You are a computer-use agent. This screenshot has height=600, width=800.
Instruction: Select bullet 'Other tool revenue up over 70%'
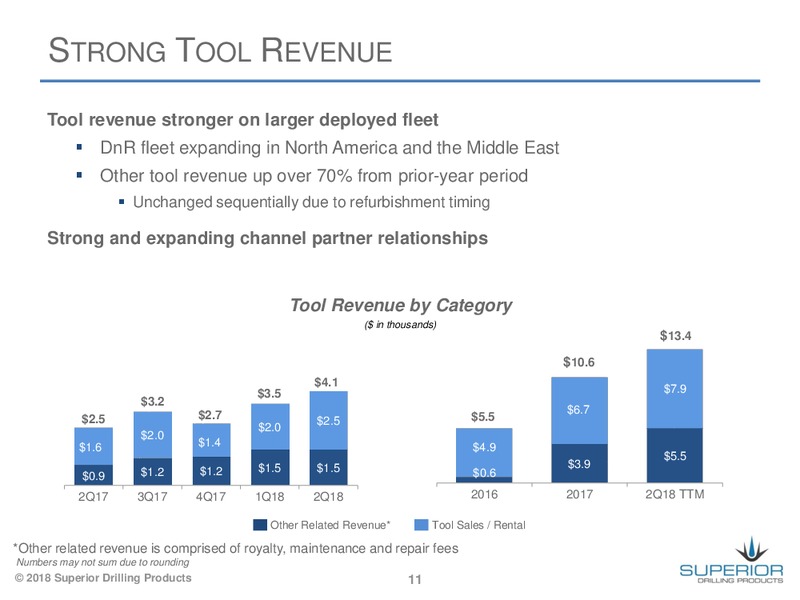(x=314, y=176)
